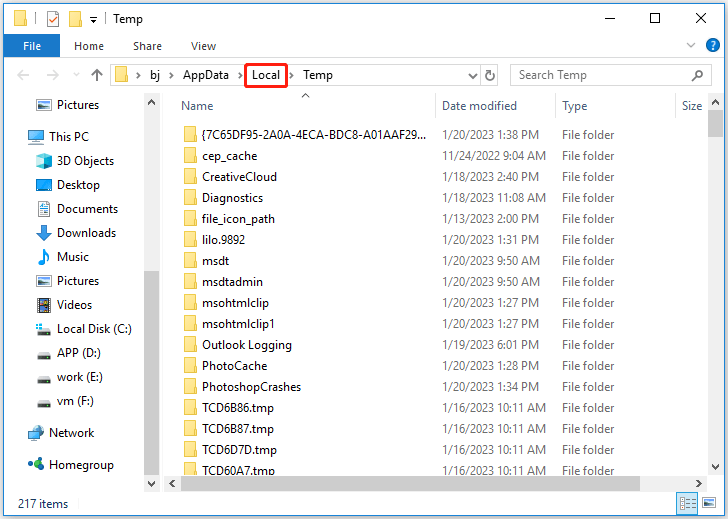728x519 pixels.
Task: Sort by the Name column header
Action: [197, 106]
